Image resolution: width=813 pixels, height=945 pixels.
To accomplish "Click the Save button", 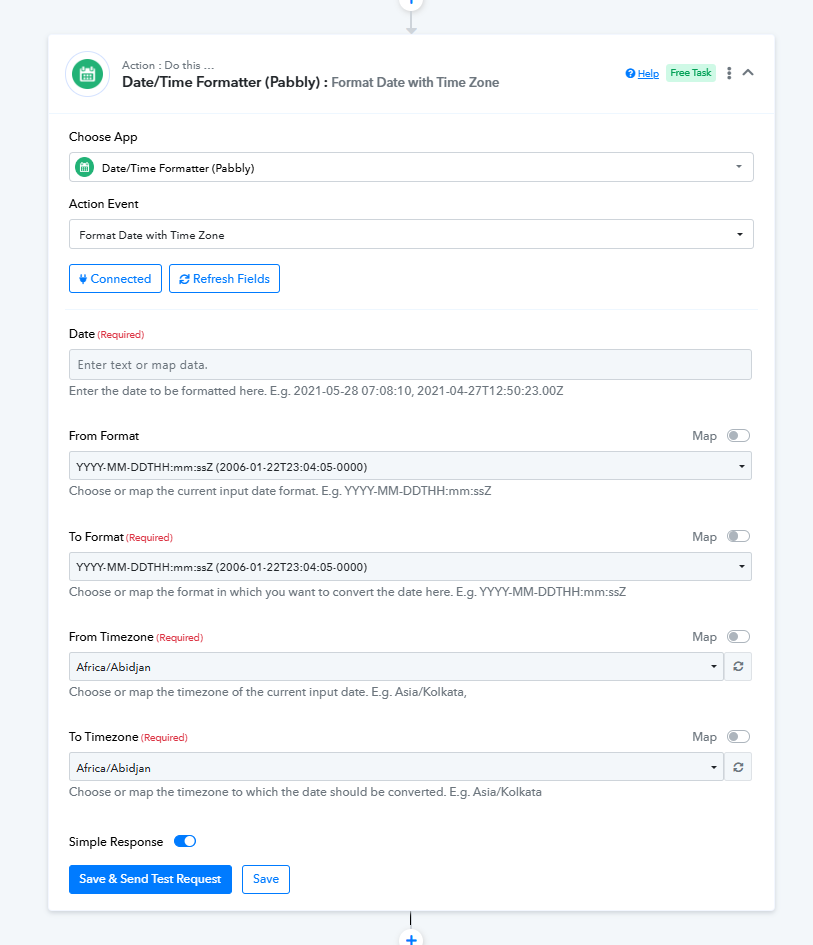I will (x=266, y=879).
